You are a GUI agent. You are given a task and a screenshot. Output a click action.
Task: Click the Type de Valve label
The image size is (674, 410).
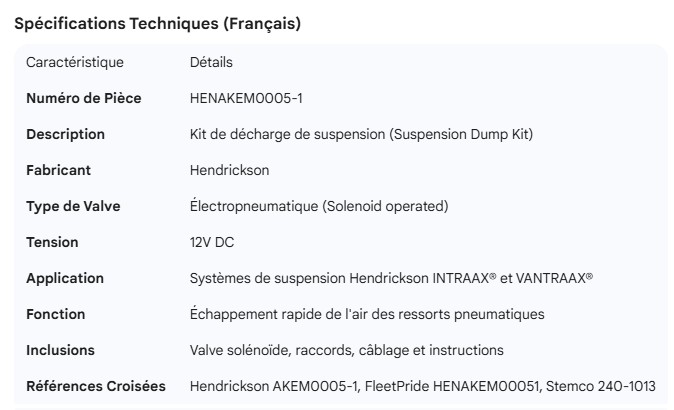click(73, 206)
